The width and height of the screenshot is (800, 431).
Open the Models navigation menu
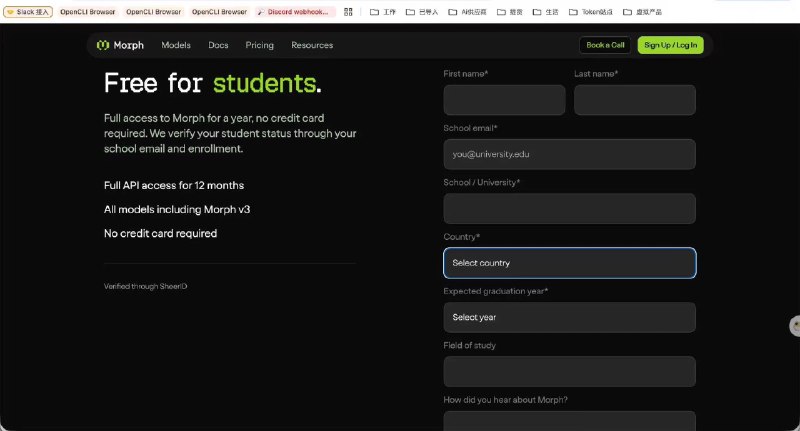[176, 45]
